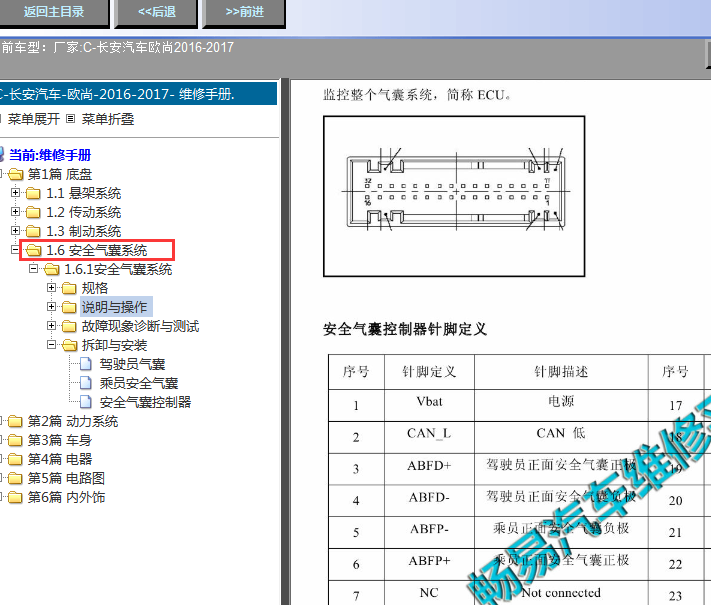Select the 故障现象诊断与测试 label
This screenshot has height=605, width=711.
(x=140, y=326)
